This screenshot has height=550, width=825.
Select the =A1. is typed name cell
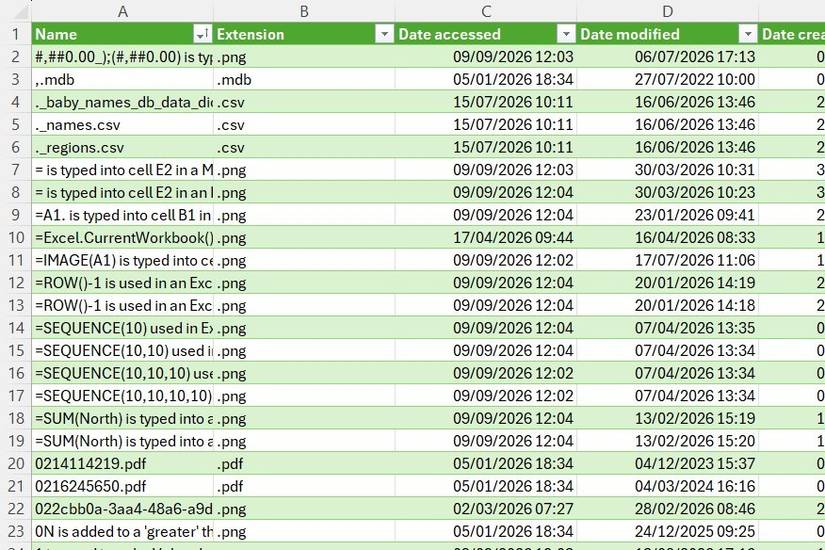[123, 215]
